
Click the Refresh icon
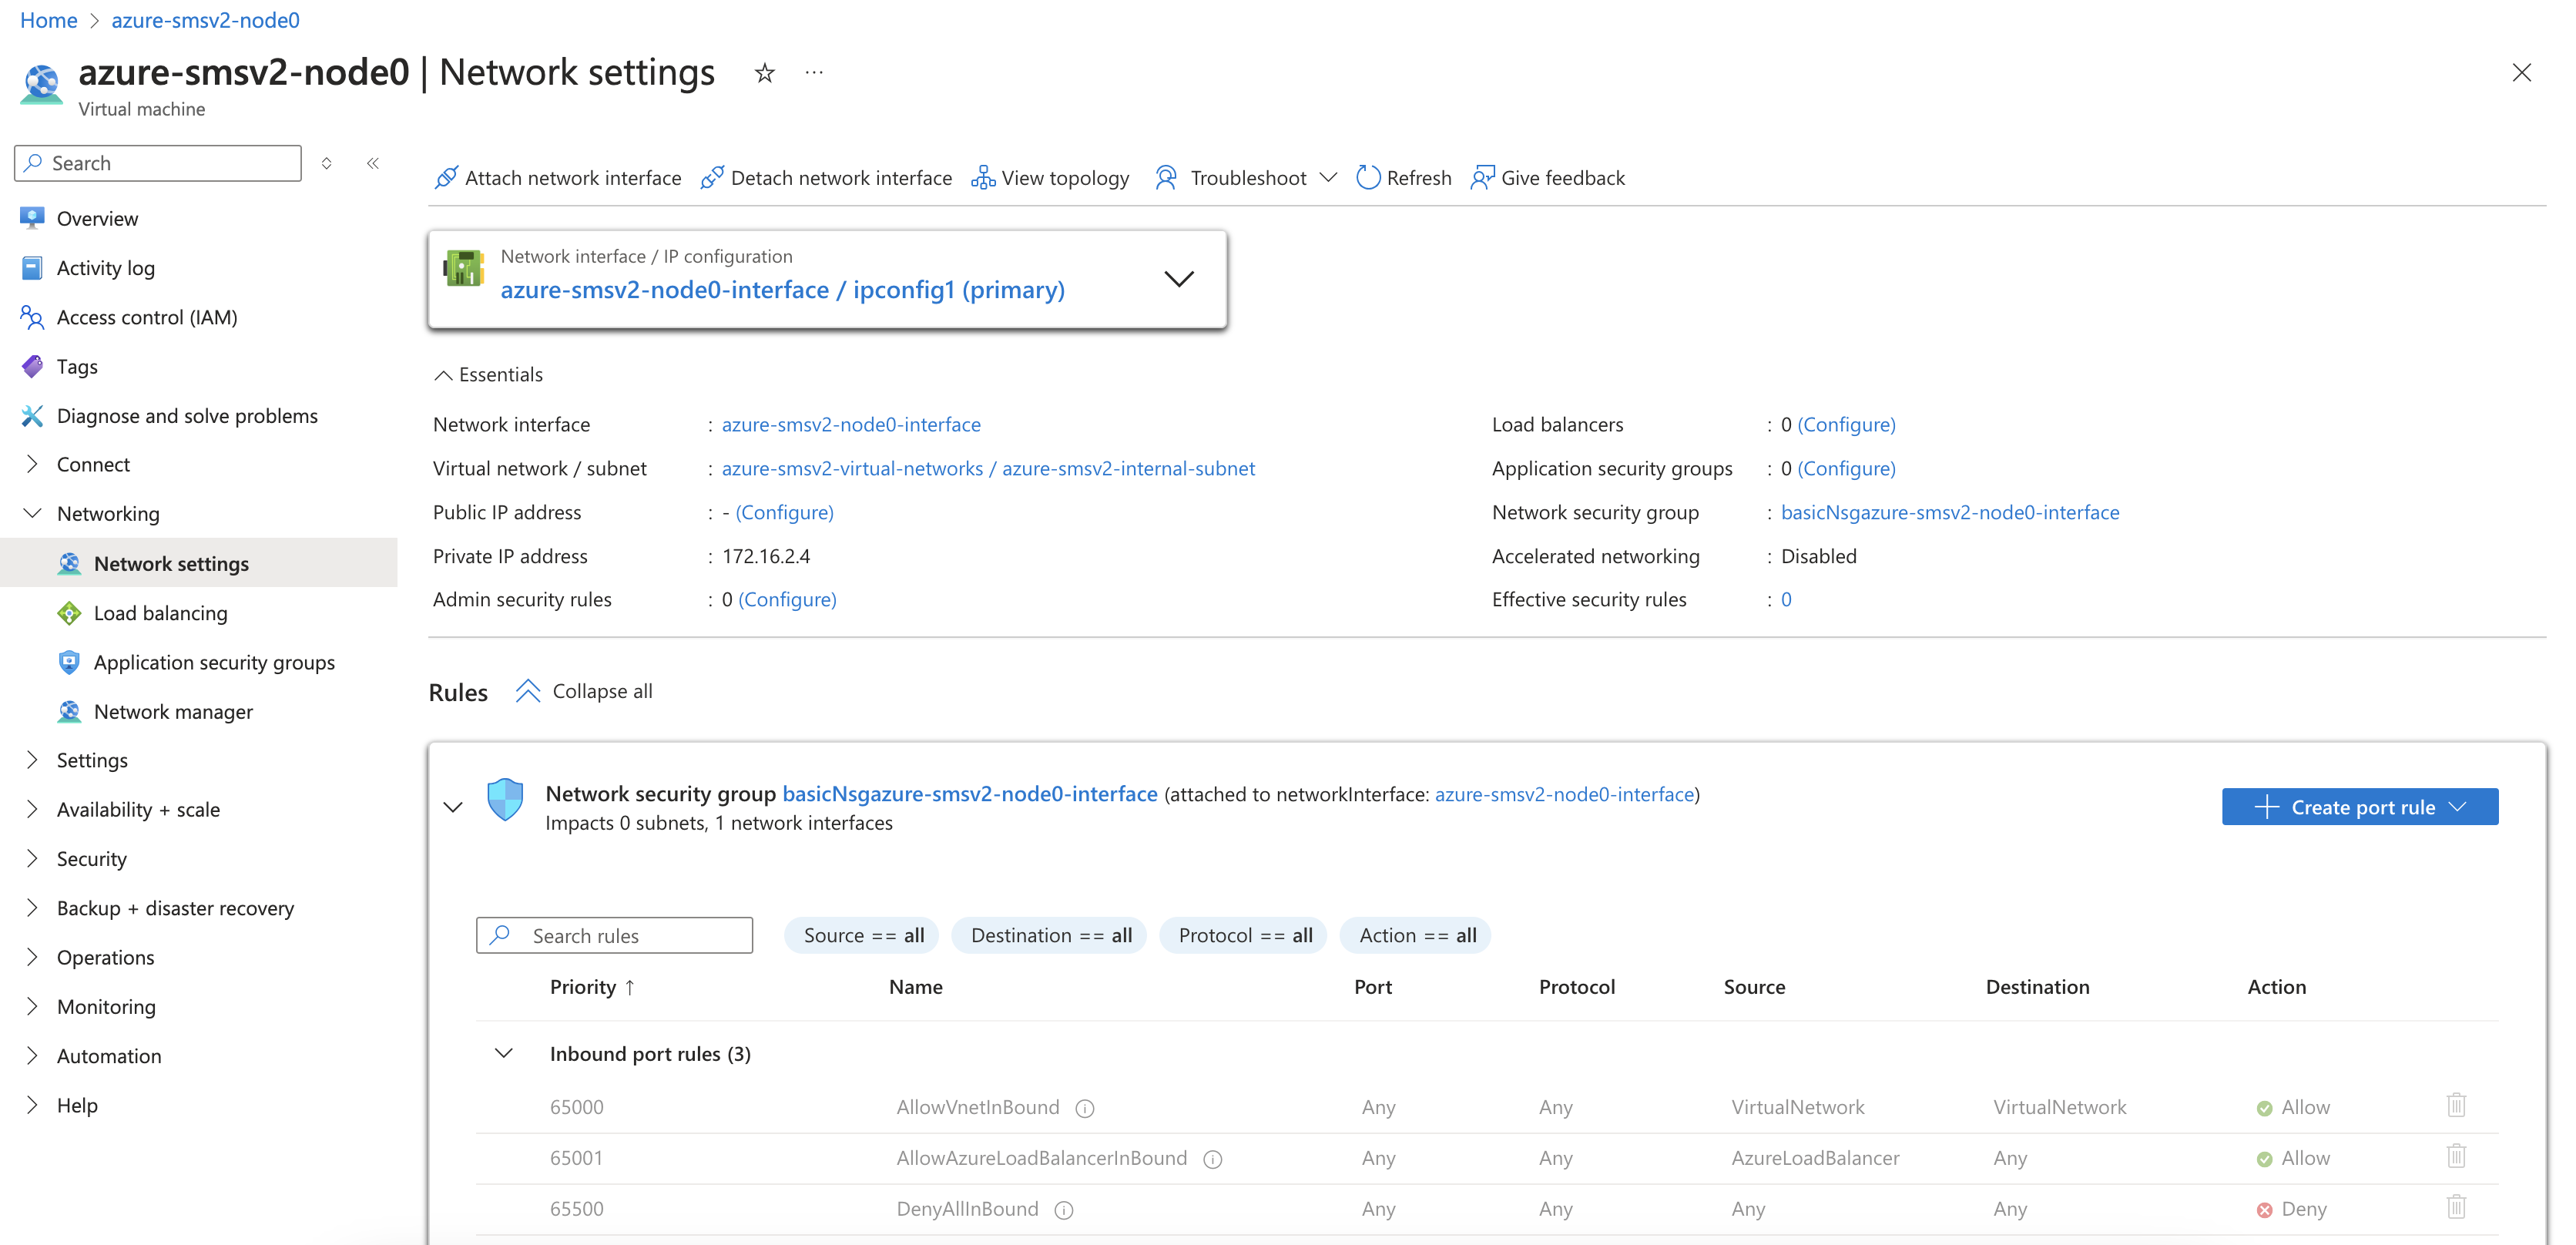click(x=1369, y=177)
